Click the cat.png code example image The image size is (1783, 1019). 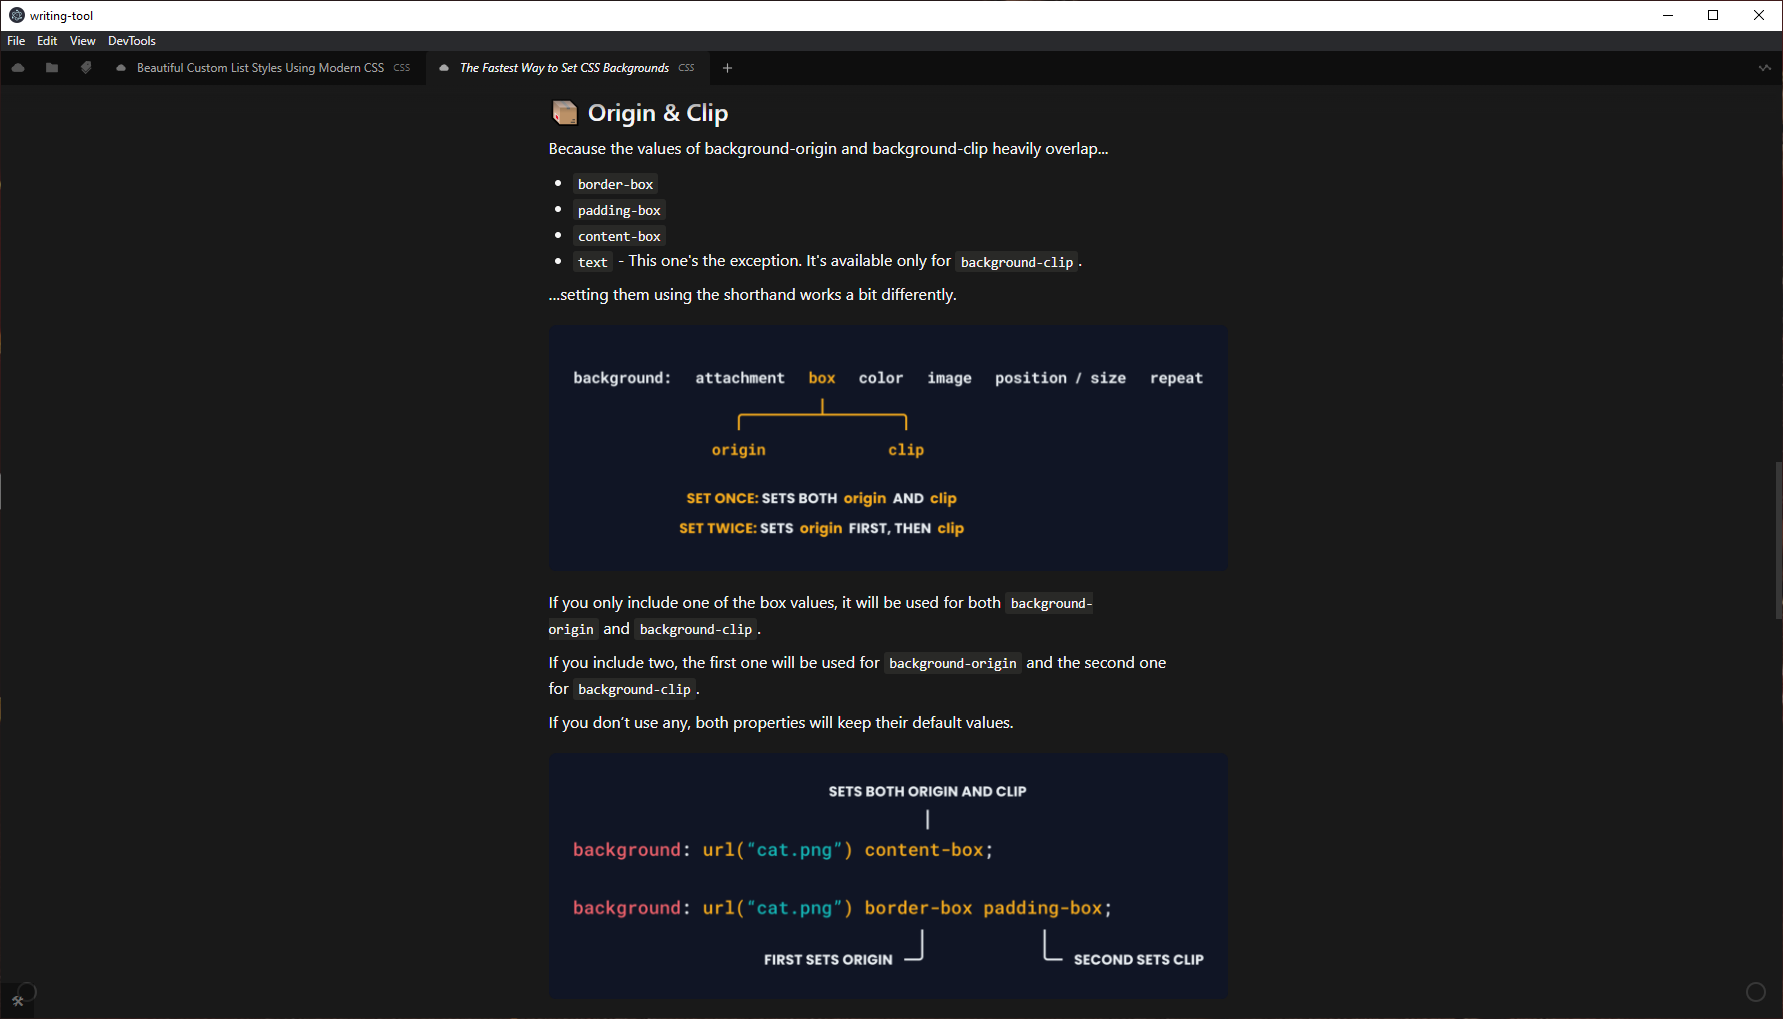click(x=888, y=876)
